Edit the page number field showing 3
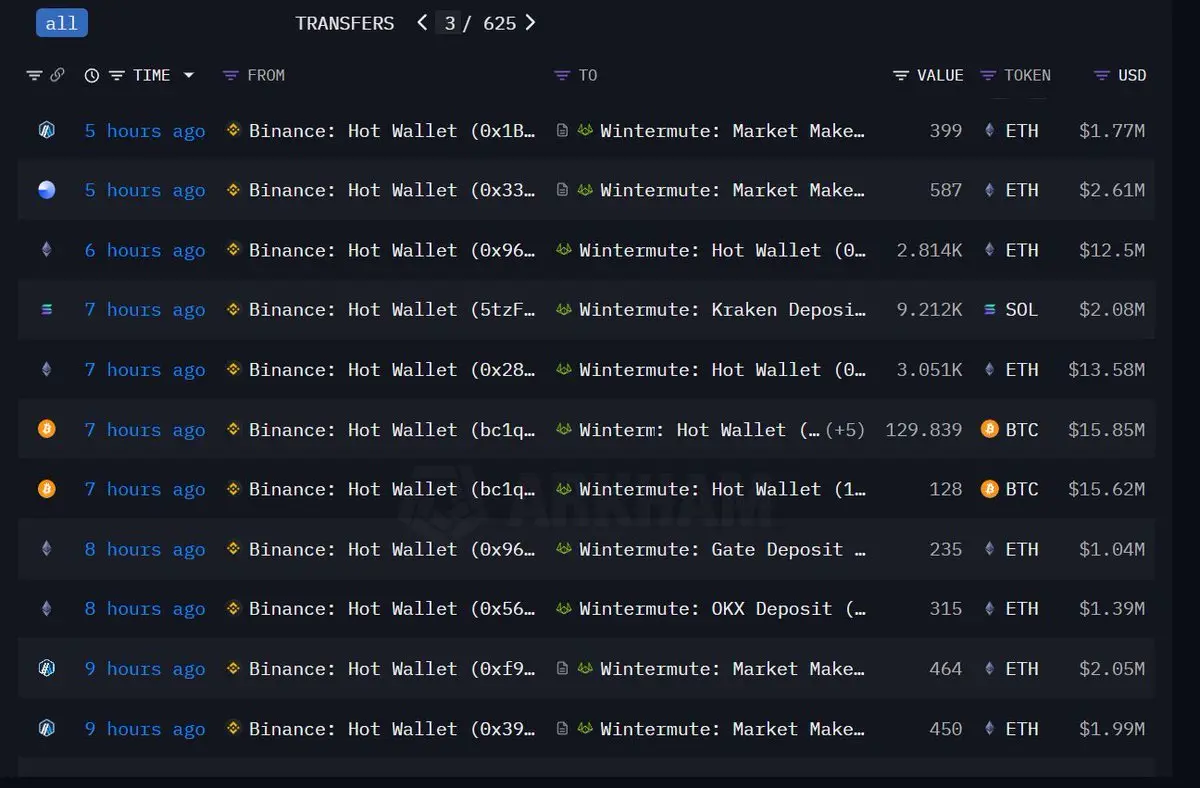 450,23
